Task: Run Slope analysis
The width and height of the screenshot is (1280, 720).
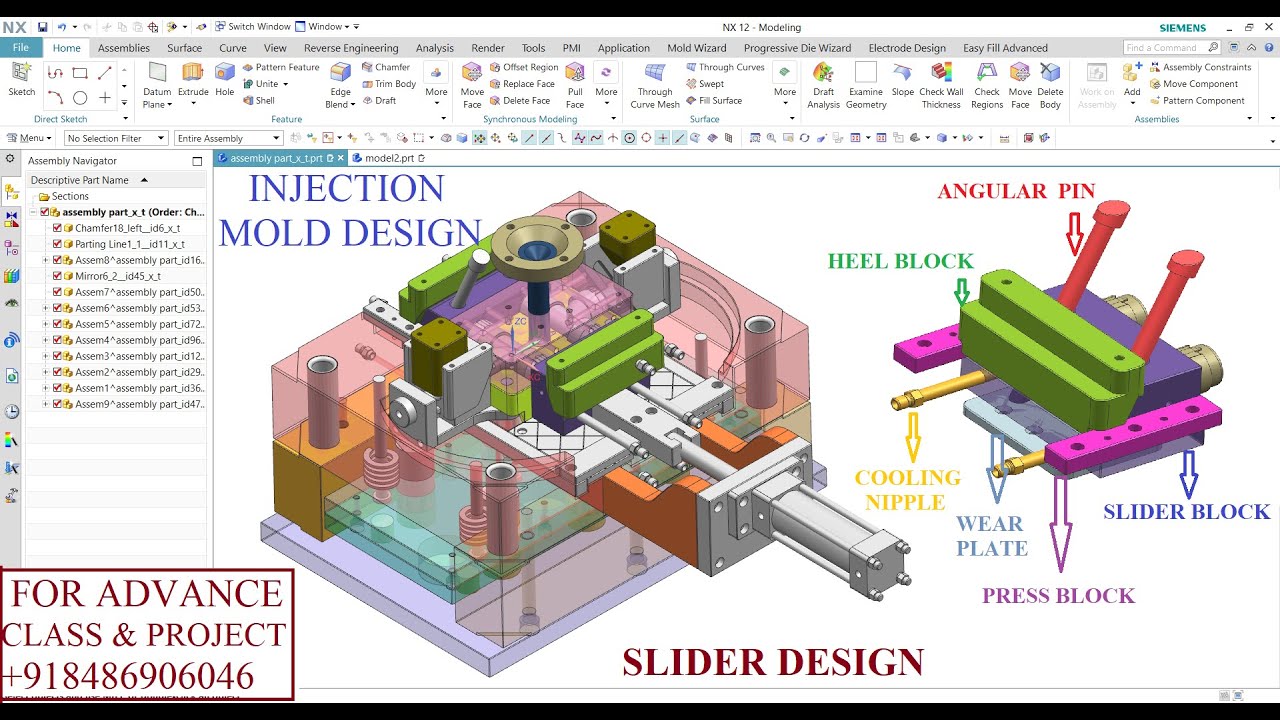Action: coord(903,80)
